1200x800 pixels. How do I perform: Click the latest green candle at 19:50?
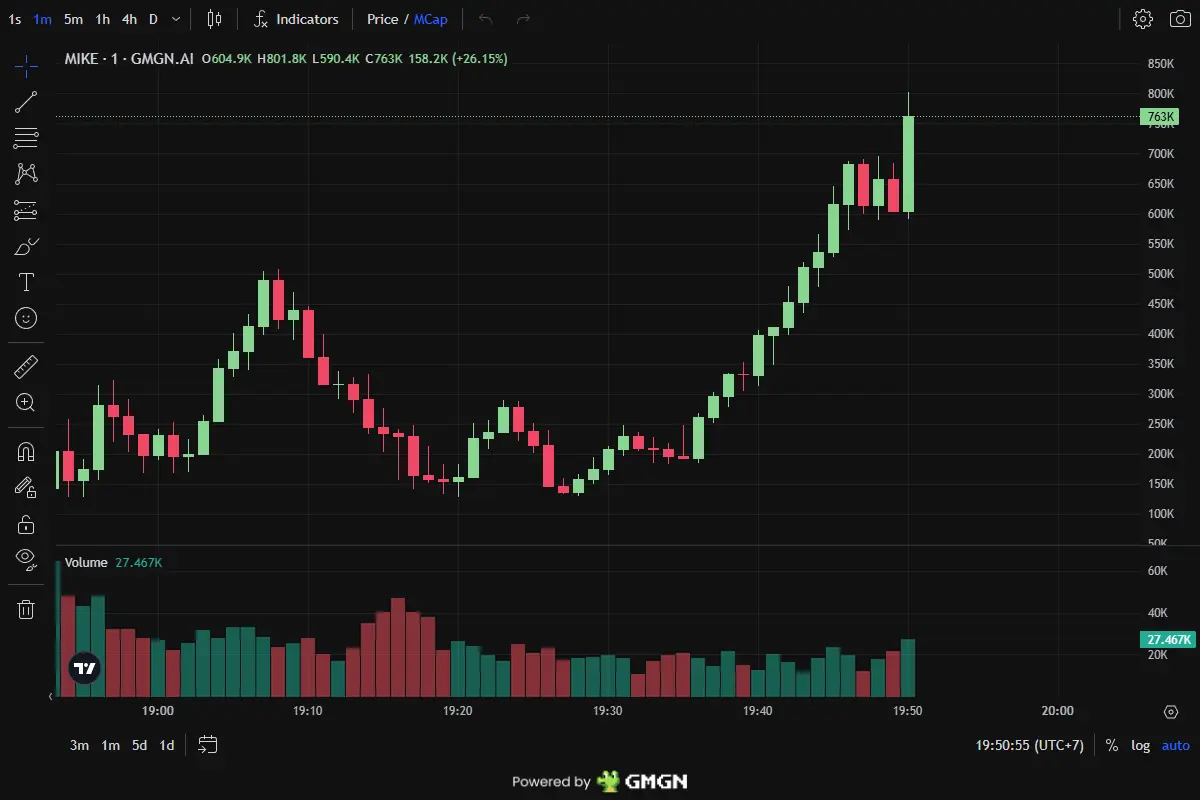point(908,164)
